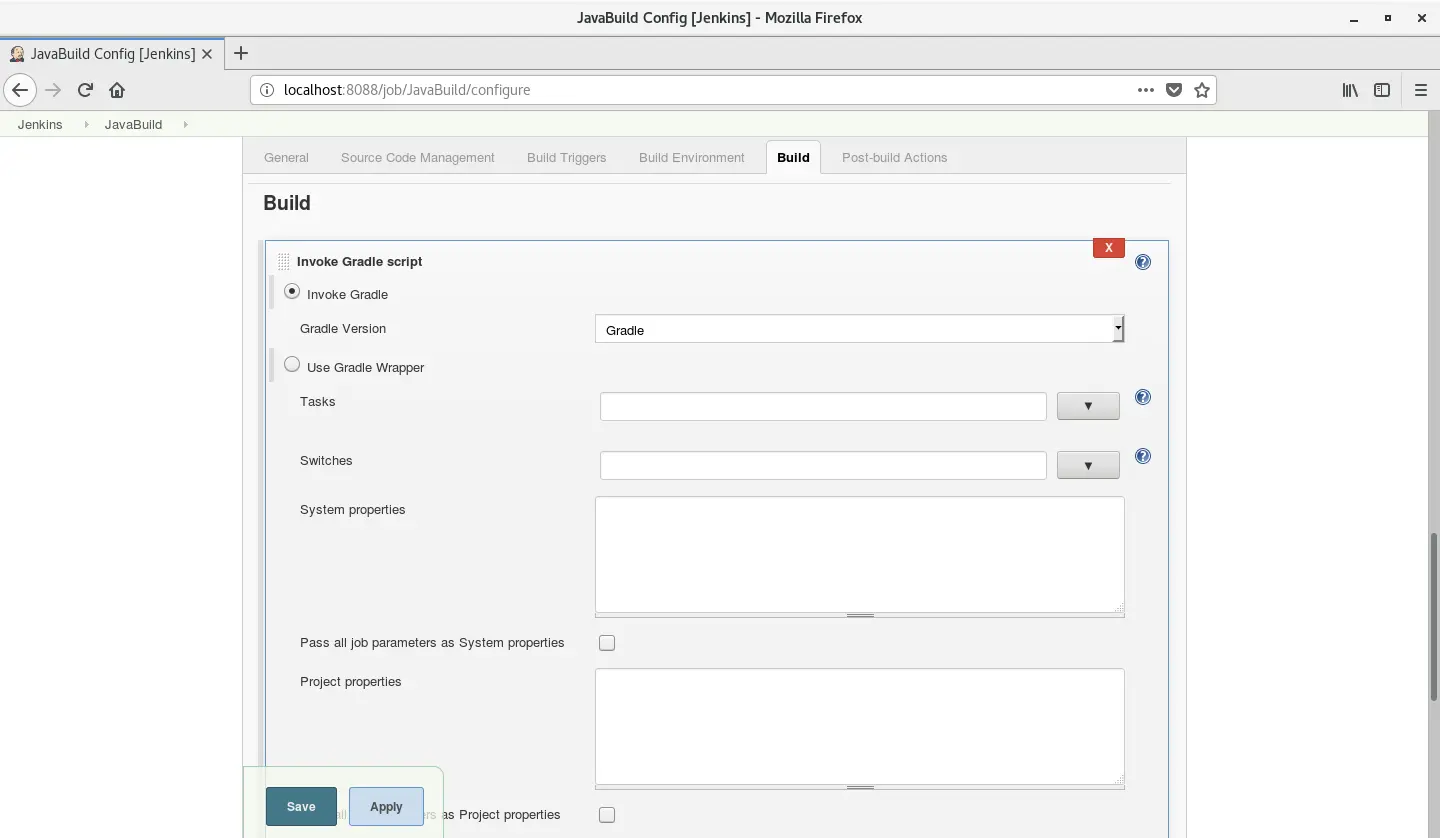Open help for Invoke Gradle script
1440x838 pixels.
click(x=1143, y=262)
